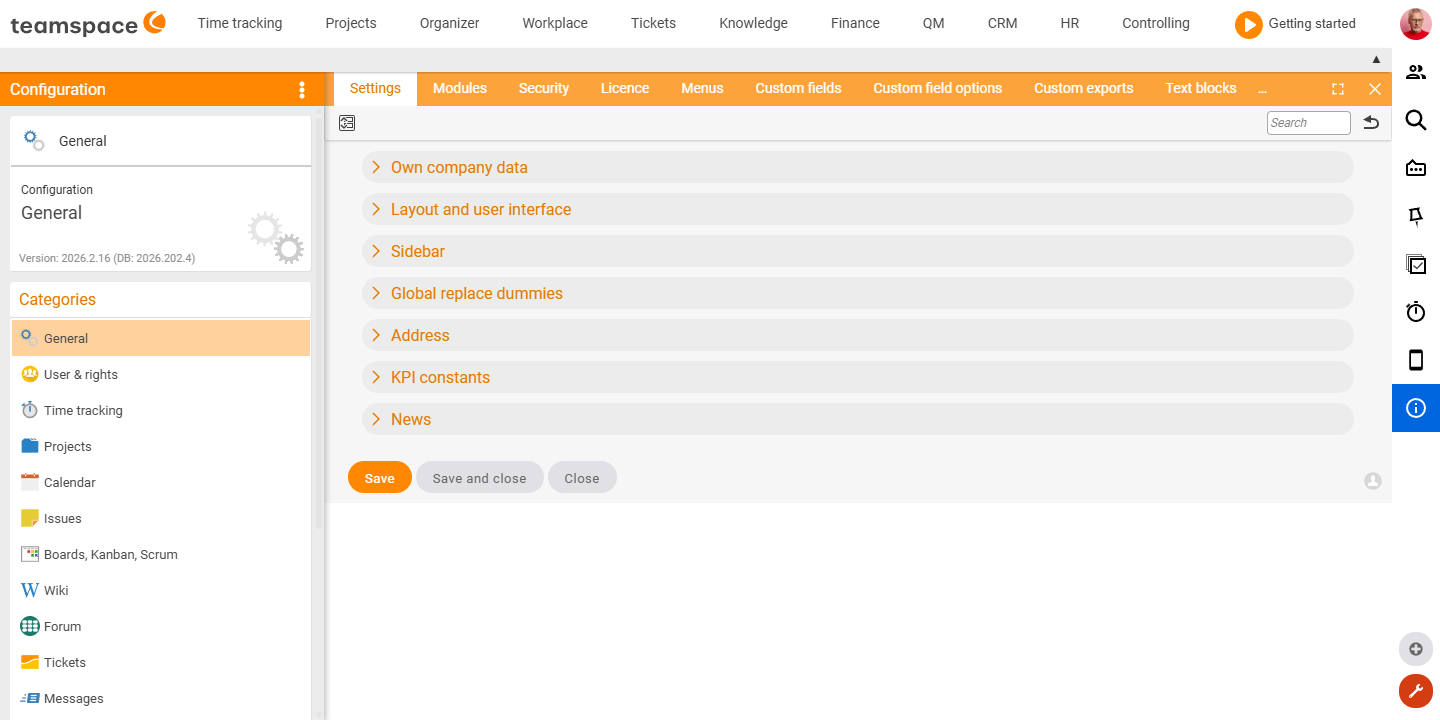Screen dimensions: 1440x720
Task: Click the gray plus circle button
Action: tap(1416, 649)
